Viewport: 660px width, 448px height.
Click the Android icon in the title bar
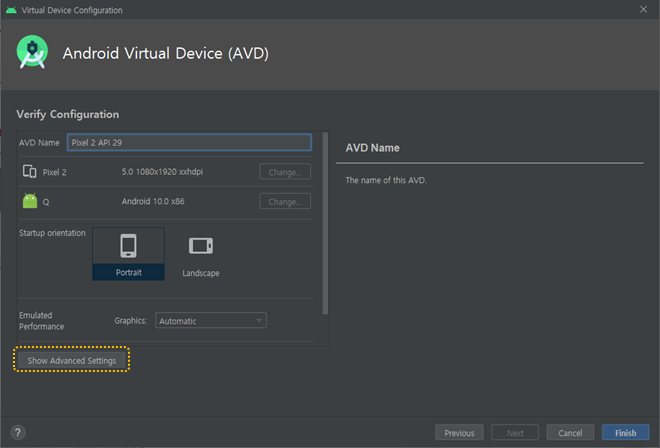[11, 10]
